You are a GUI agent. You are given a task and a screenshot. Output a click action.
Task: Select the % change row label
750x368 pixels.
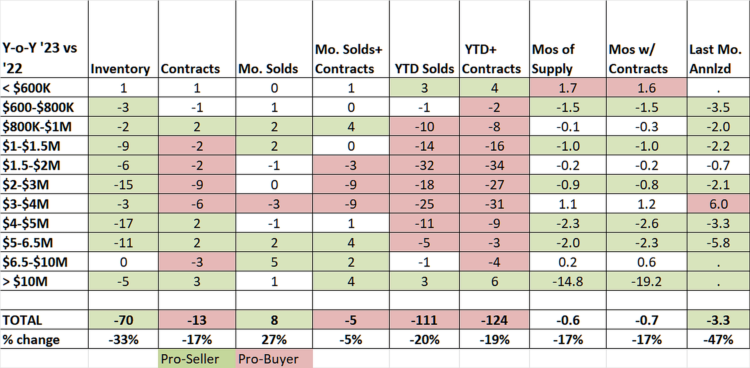click(x=44, y=340)
